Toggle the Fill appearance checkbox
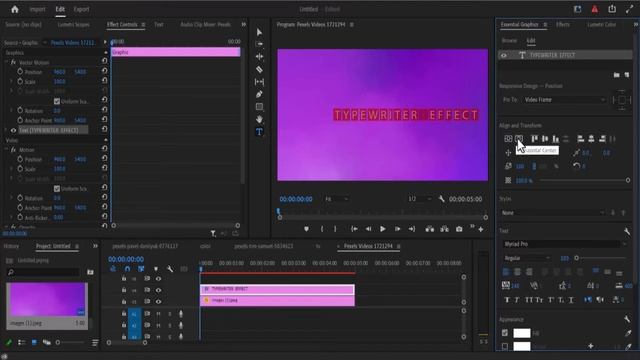The image size is (640, 360). [x=505, y=333]
